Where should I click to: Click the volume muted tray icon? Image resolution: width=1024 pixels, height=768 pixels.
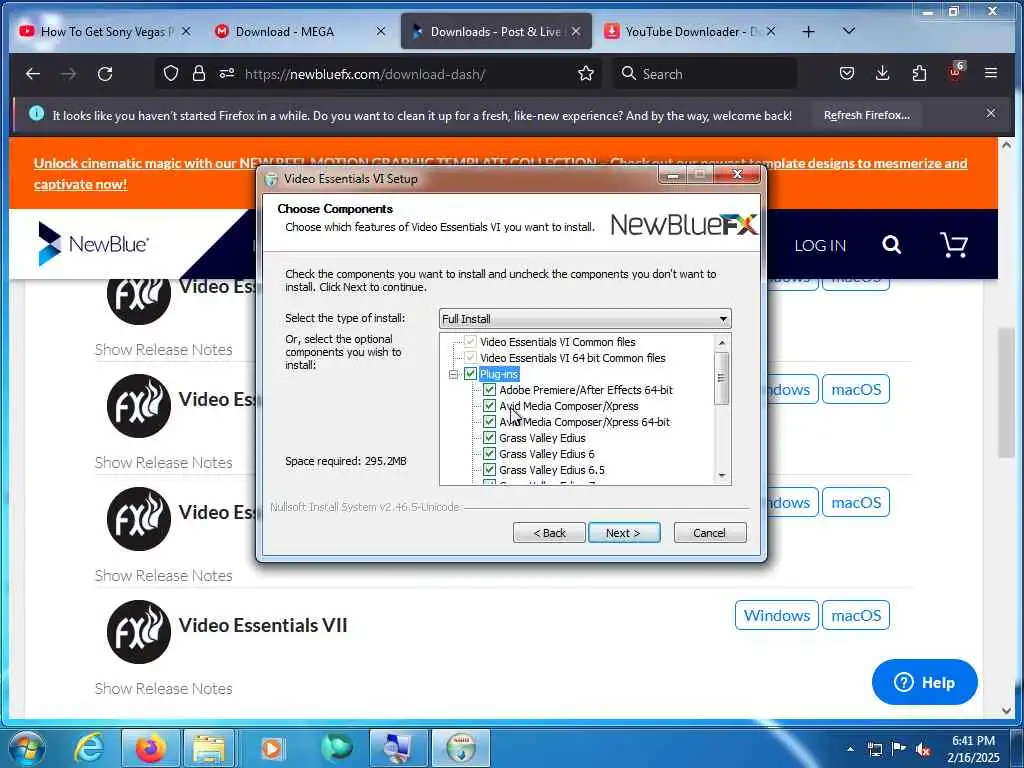click(923, 749)
